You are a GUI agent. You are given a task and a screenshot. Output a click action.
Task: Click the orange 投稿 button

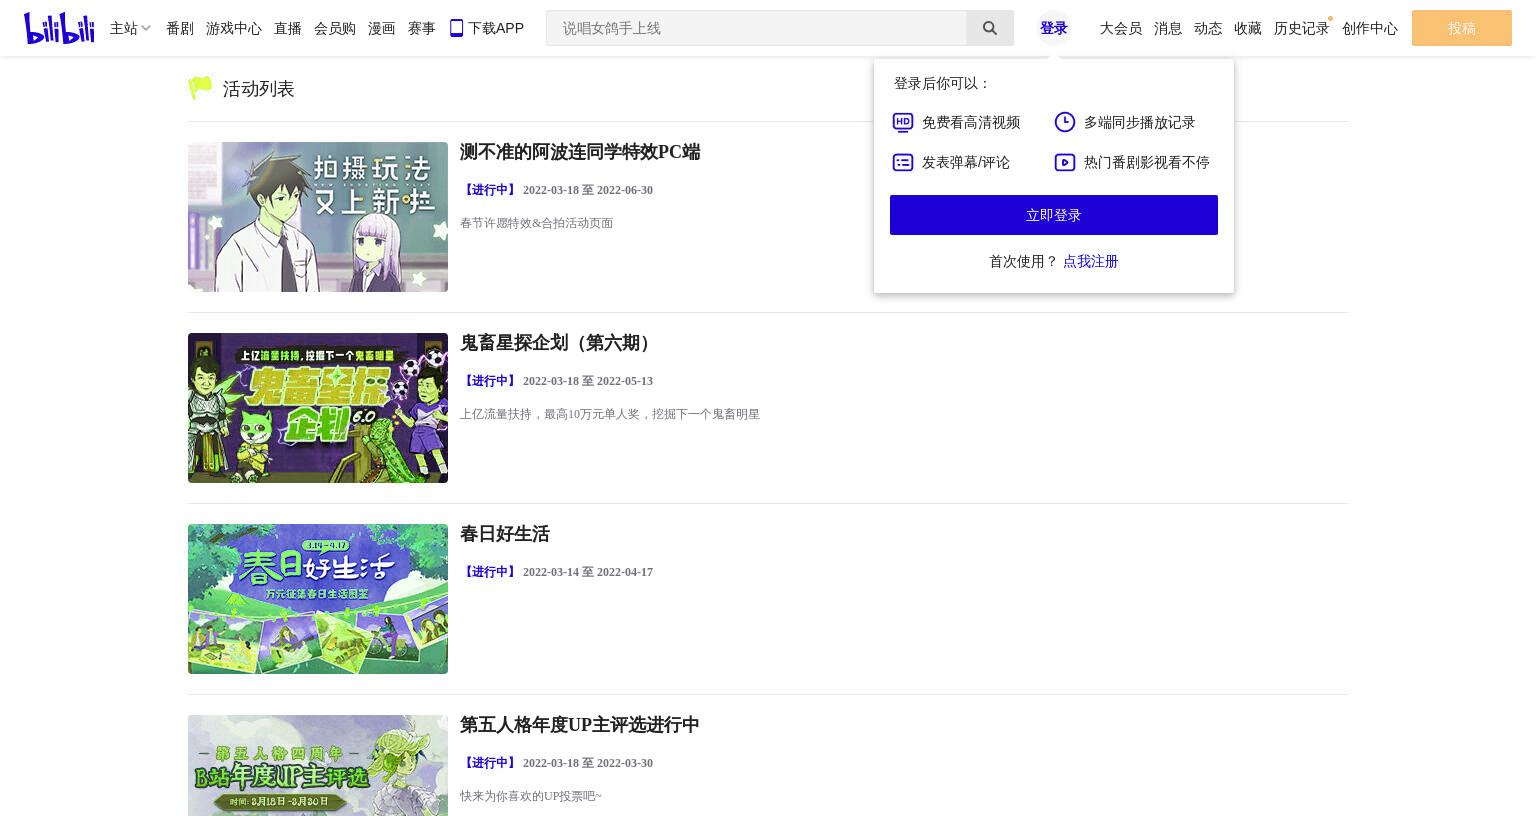1462,28
